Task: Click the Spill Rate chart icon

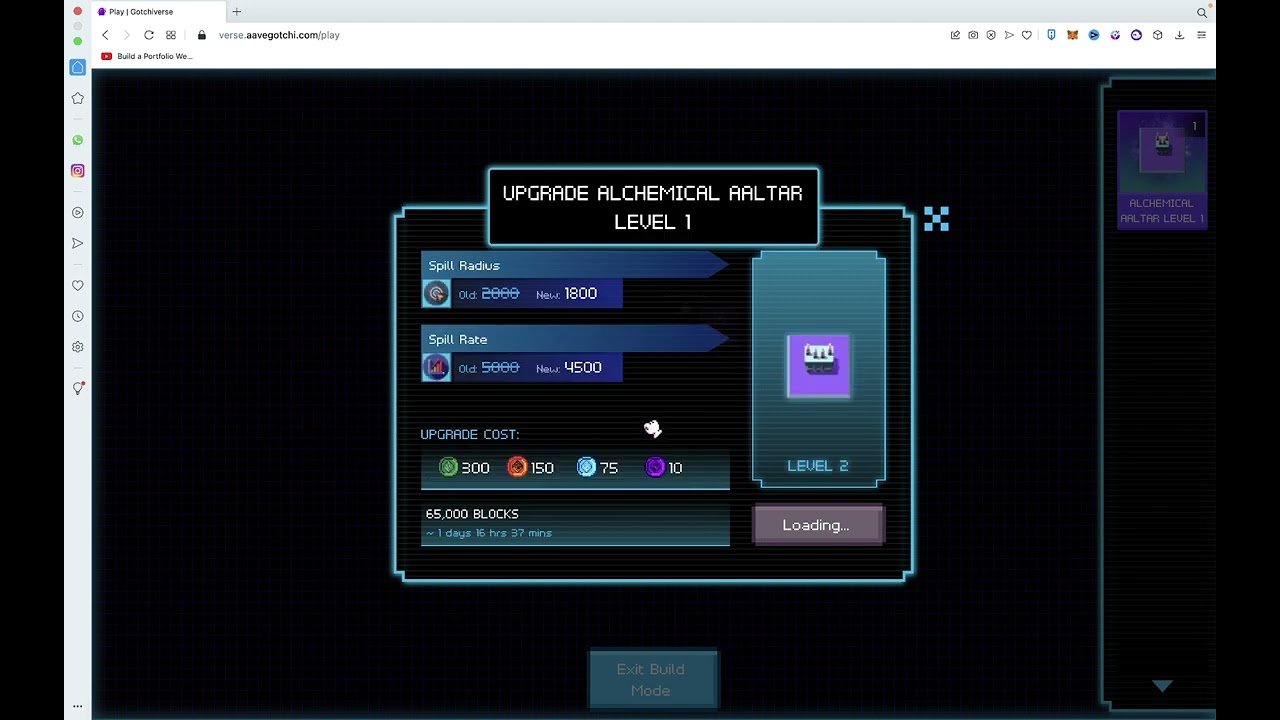Action: 436,368
